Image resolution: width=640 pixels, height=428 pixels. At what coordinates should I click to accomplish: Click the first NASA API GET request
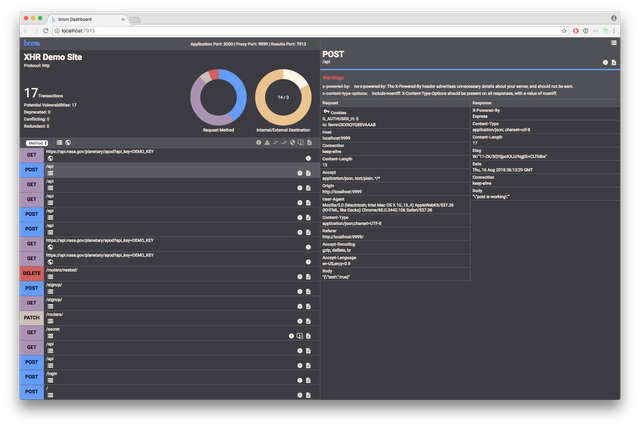[170, 155]
